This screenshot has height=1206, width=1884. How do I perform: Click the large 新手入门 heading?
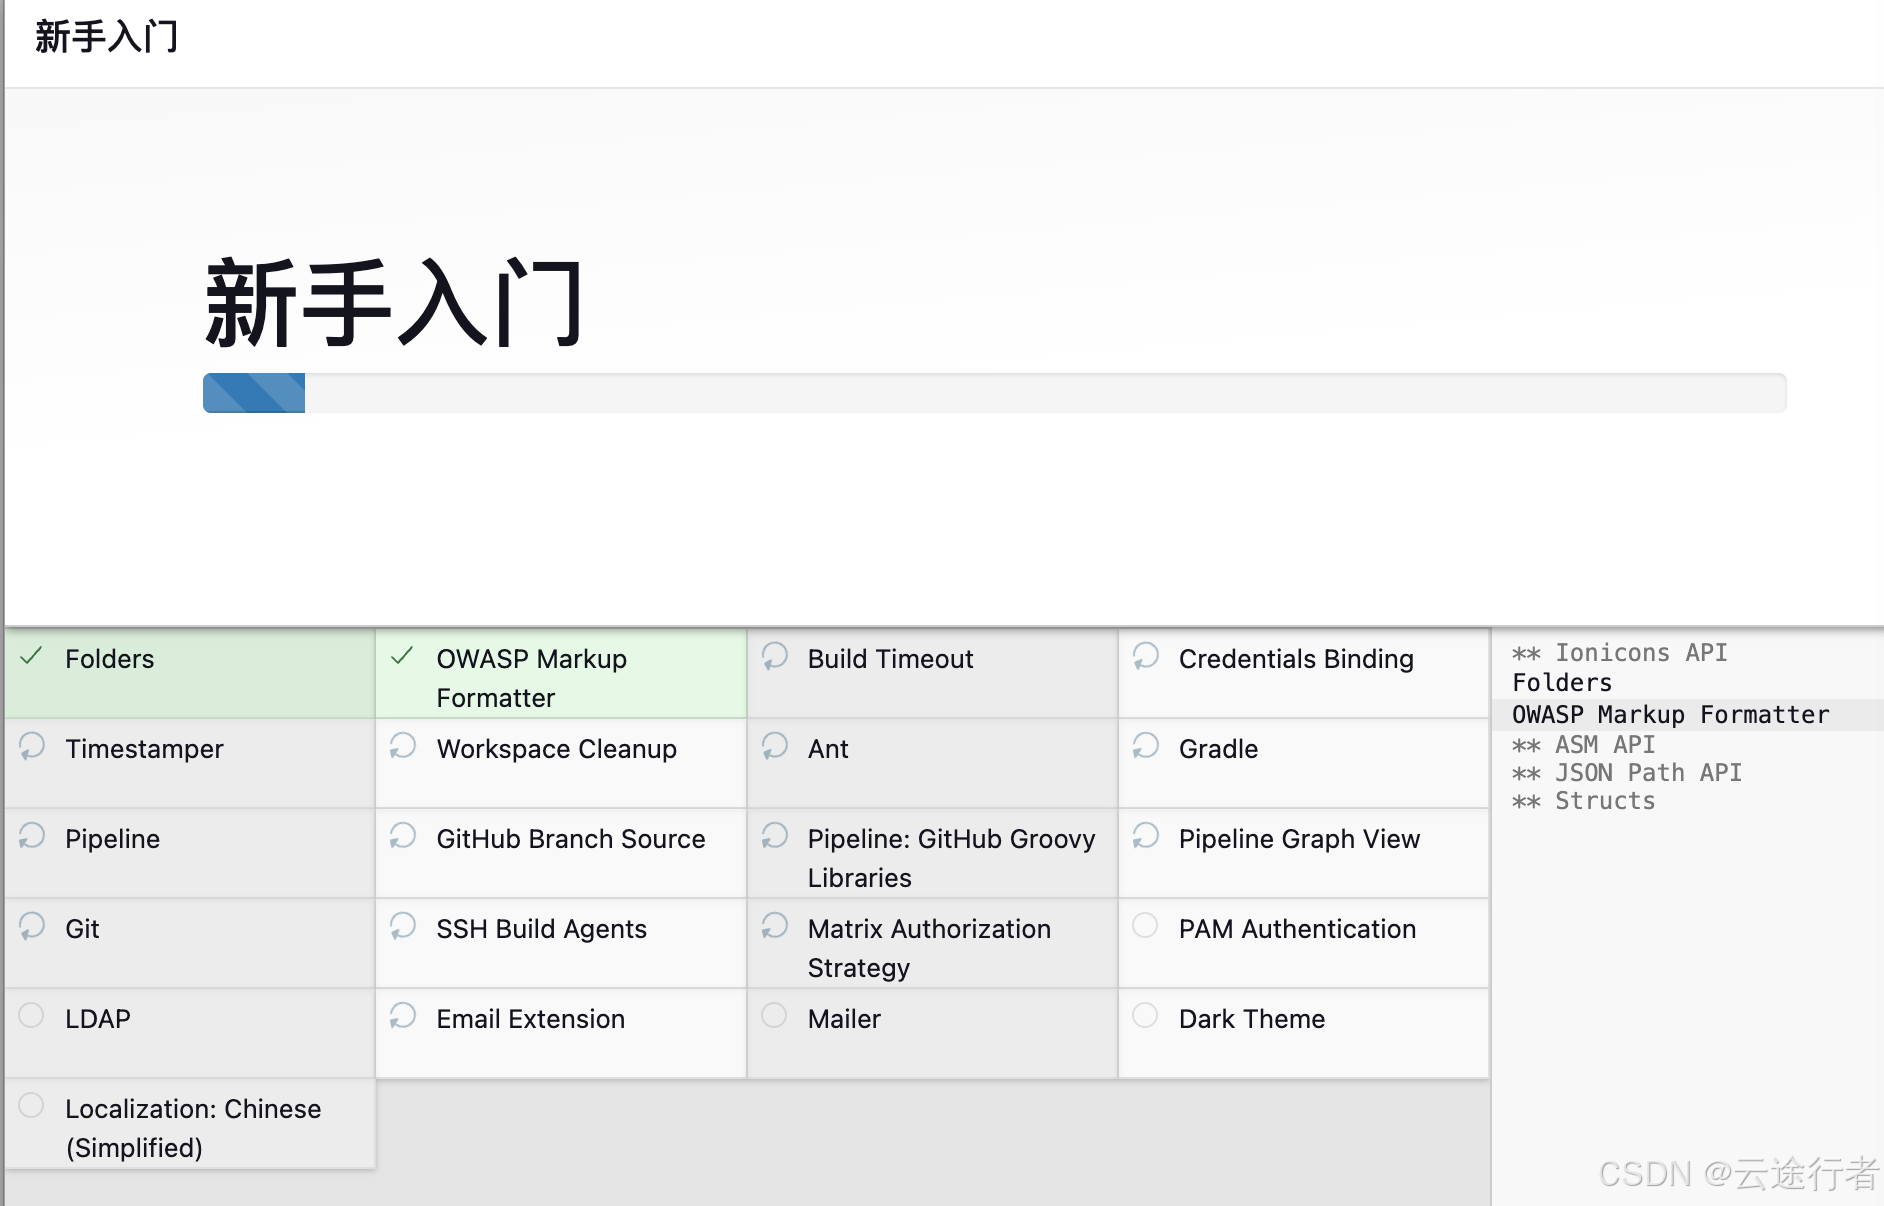(394, 303)
